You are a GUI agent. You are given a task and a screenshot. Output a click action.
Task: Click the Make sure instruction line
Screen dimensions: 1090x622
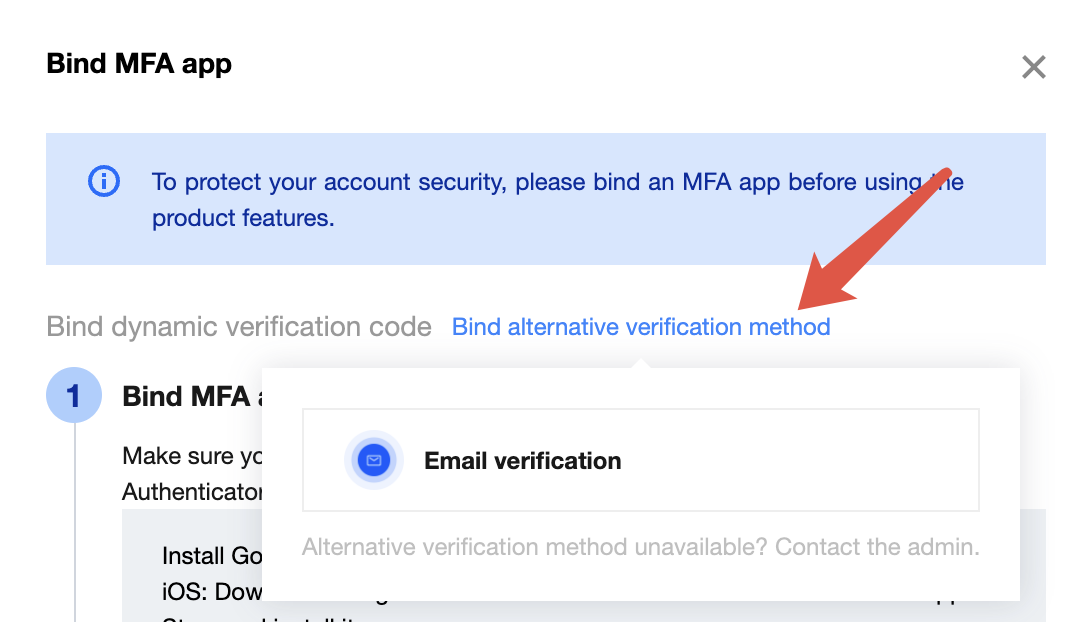(x=191, y=456)
